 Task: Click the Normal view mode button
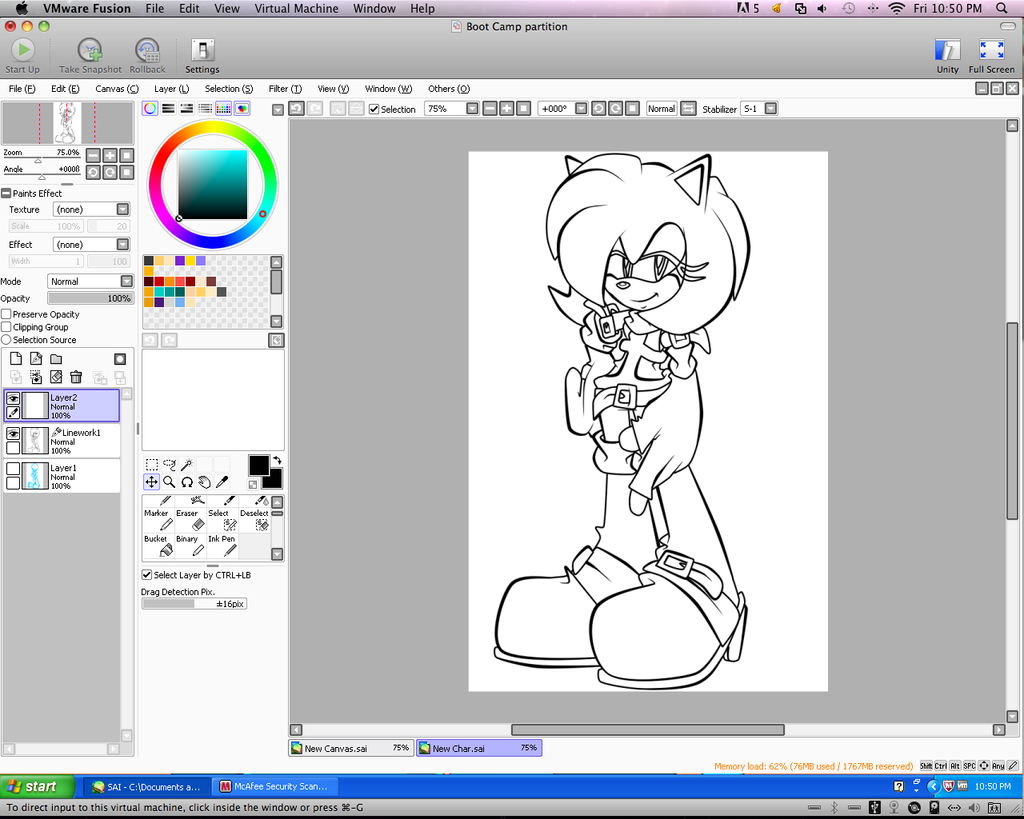(x=661, y=108)
